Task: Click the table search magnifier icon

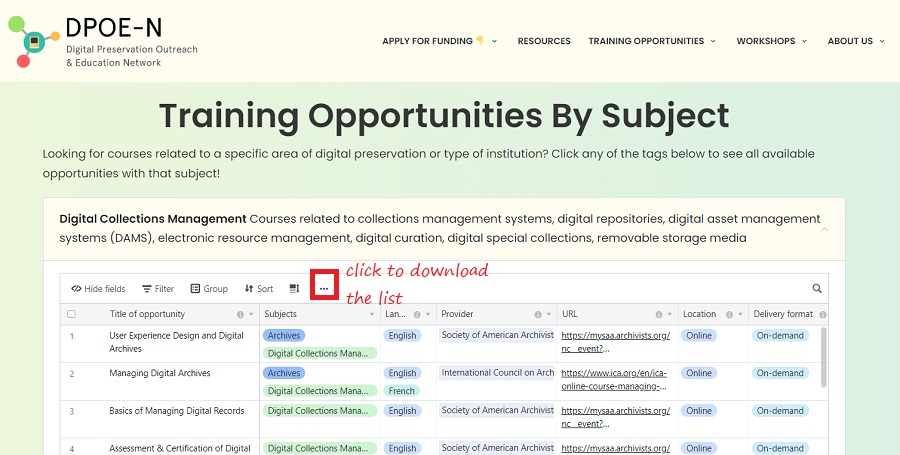Action: 817,288
